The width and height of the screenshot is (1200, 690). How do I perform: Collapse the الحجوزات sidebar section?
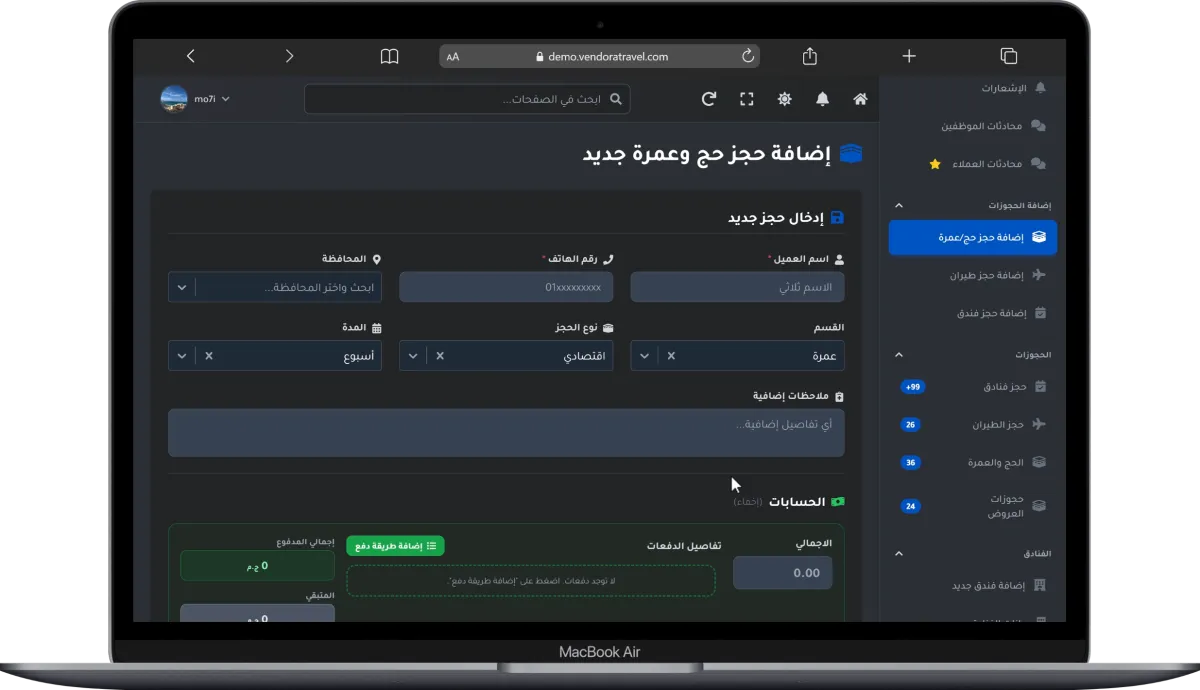click(x=898, y=354)
